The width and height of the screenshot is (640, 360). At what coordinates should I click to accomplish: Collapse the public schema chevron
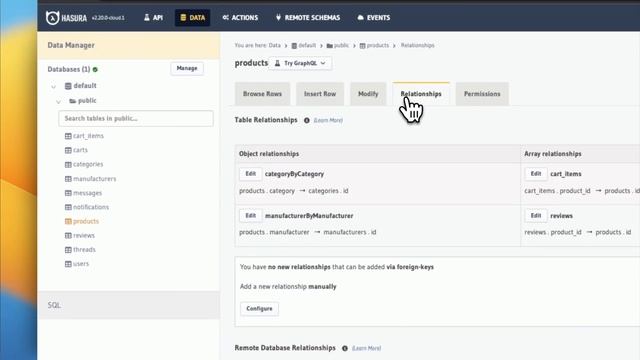click(58, 101)
